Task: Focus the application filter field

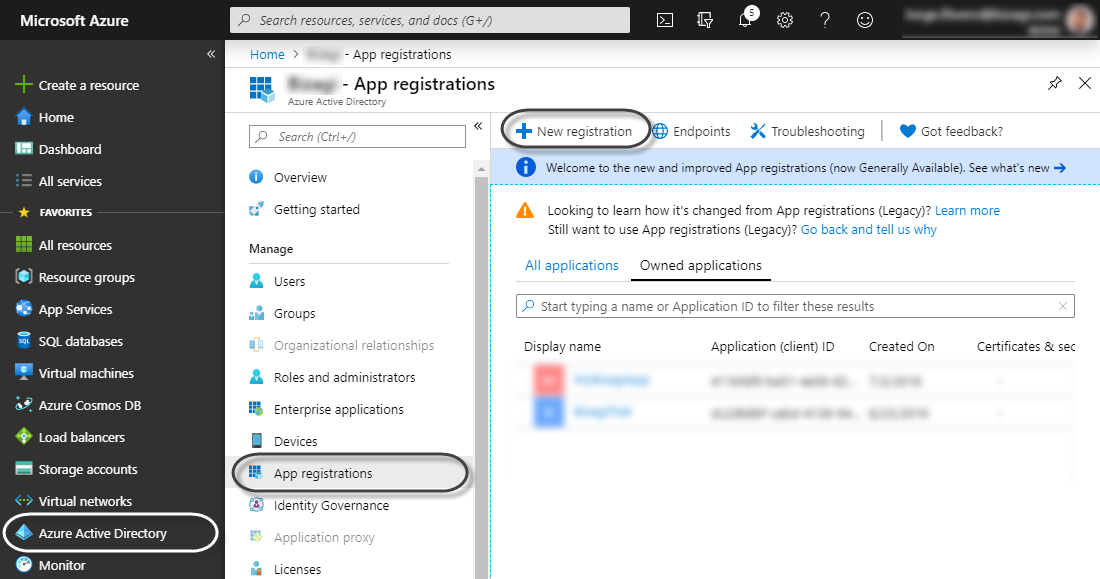Action: (x=796, y=306)
